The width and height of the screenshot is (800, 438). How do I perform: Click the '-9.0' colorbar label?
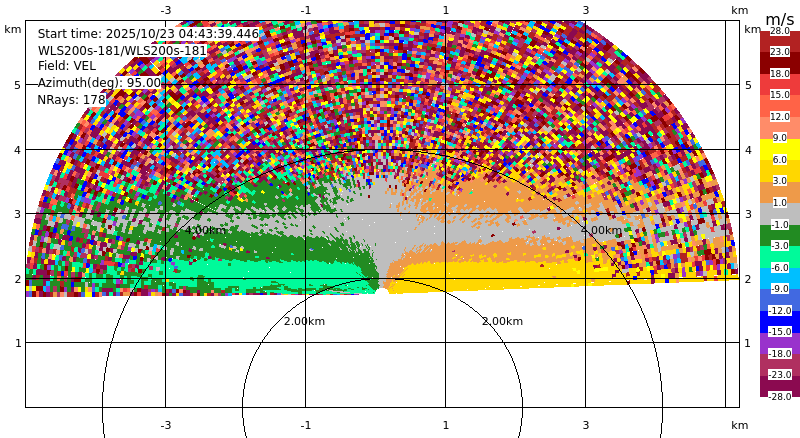pyautogui.click(x=780, y=288)
